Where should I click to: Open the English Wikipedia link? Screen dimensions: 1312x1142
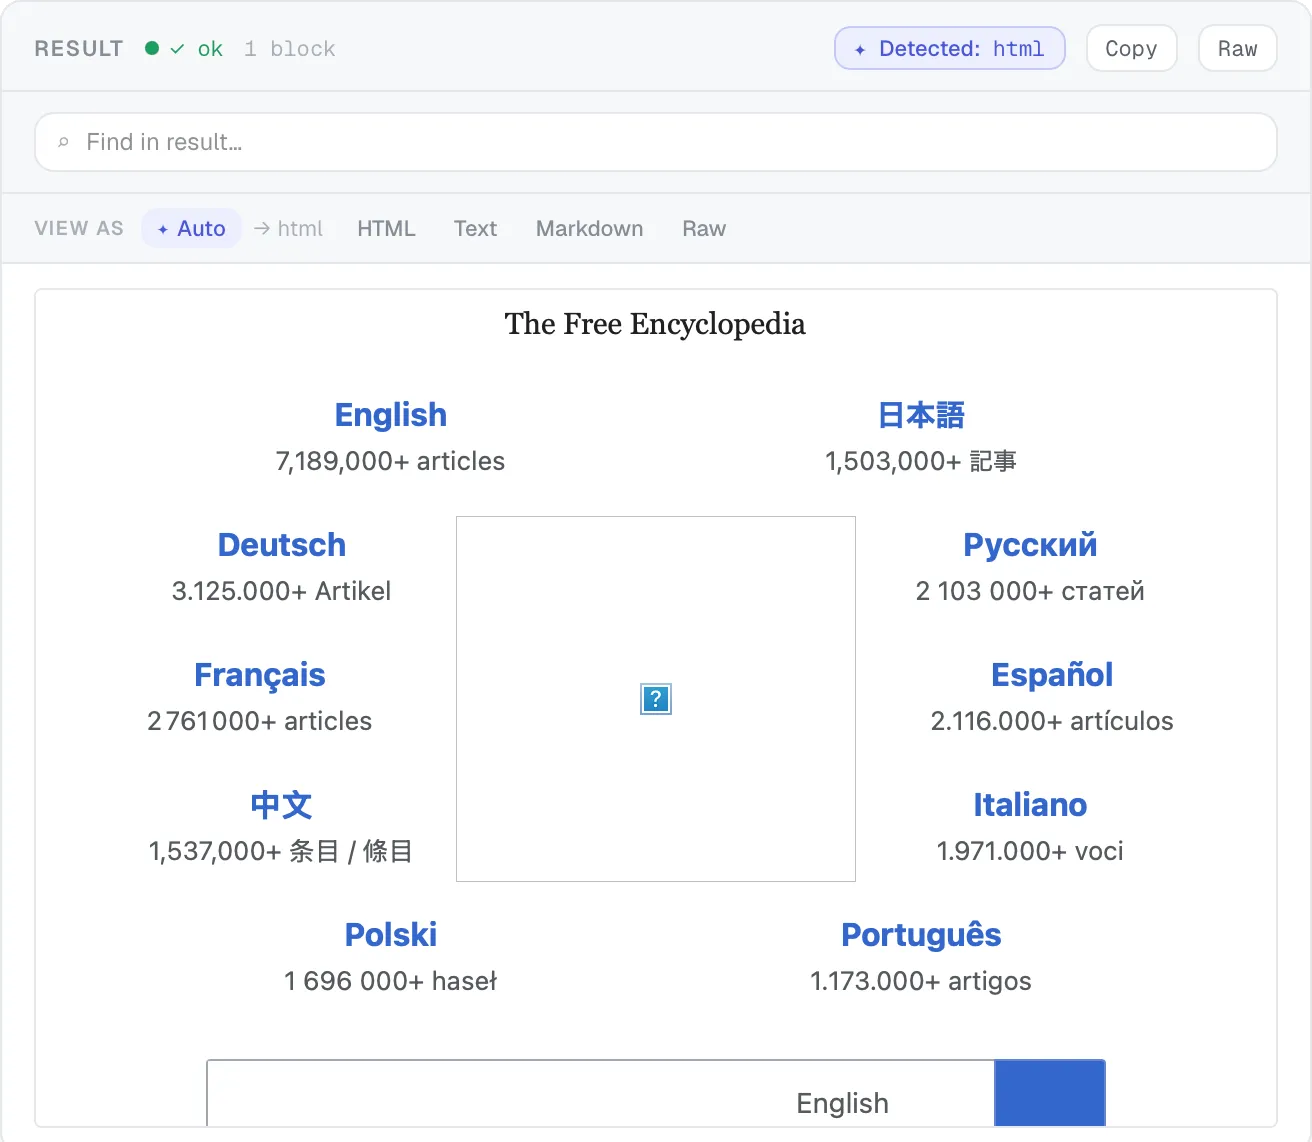pyautogui.click(x=391, y=414)
